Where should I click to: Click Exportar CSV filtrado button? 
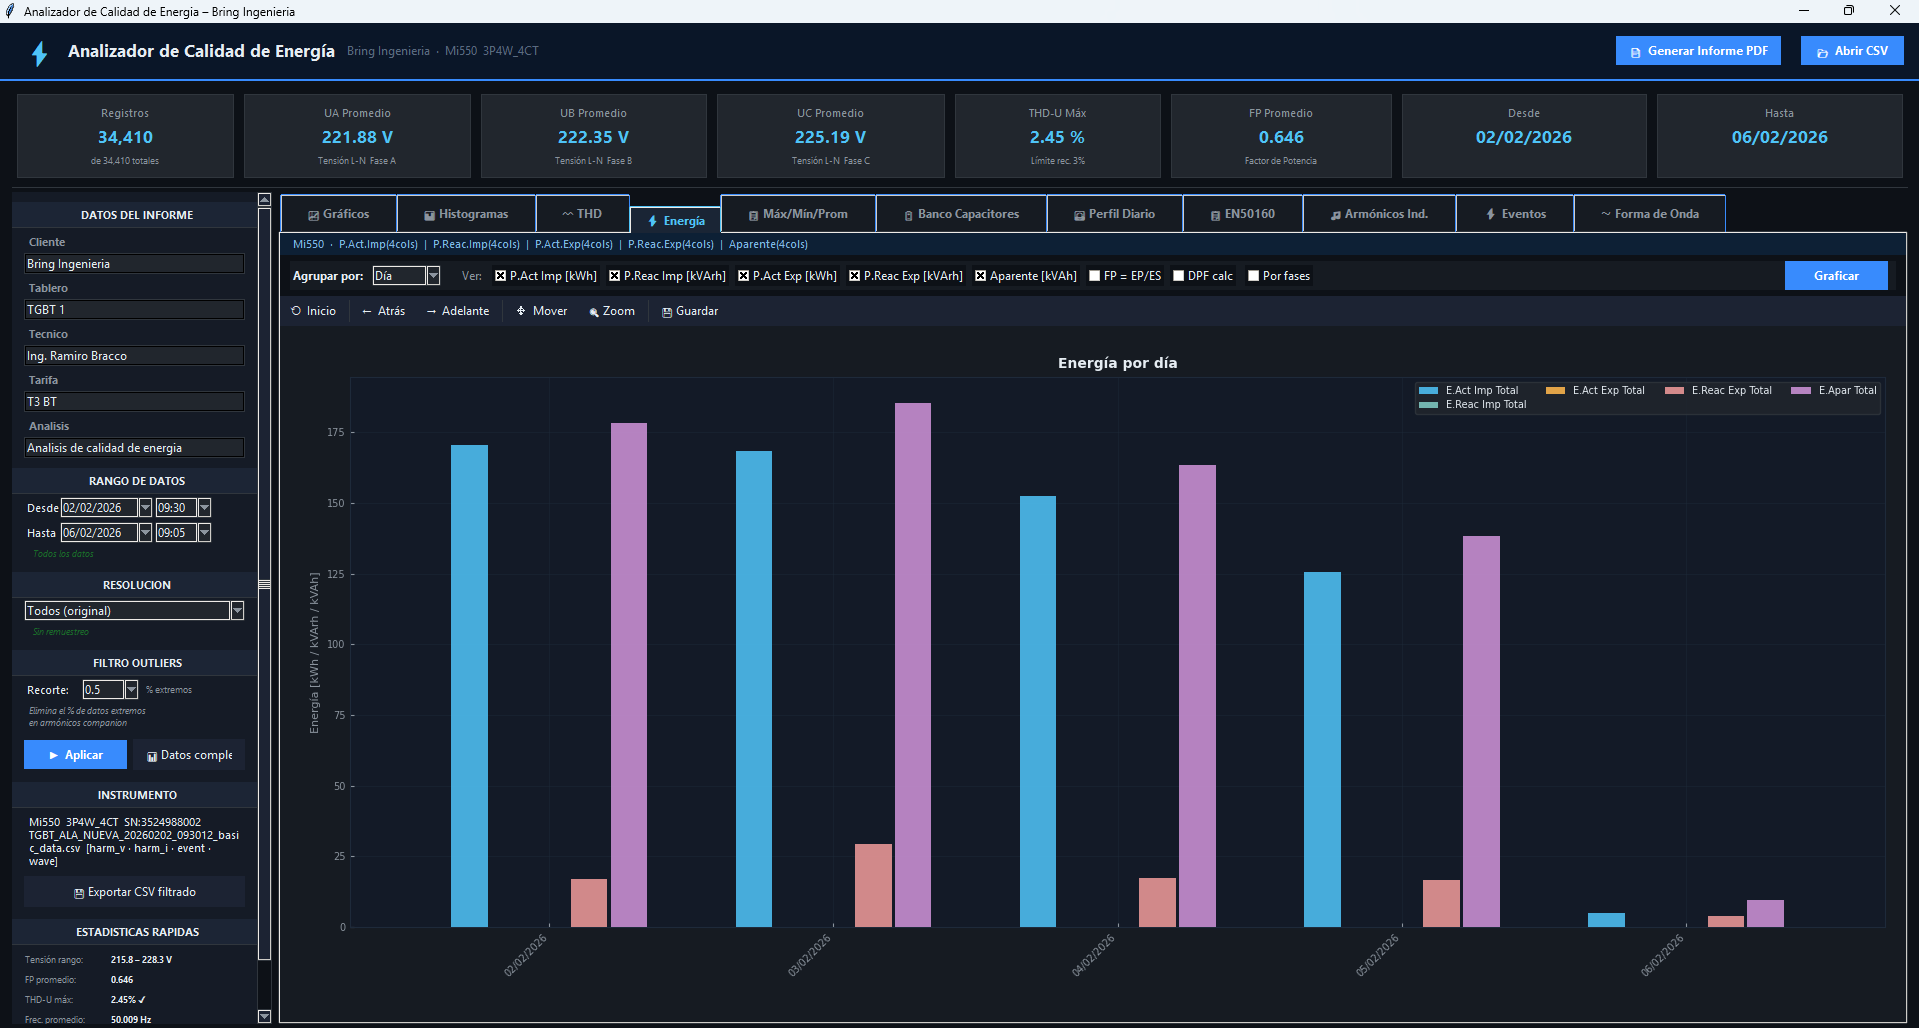[x=134, y=892]
